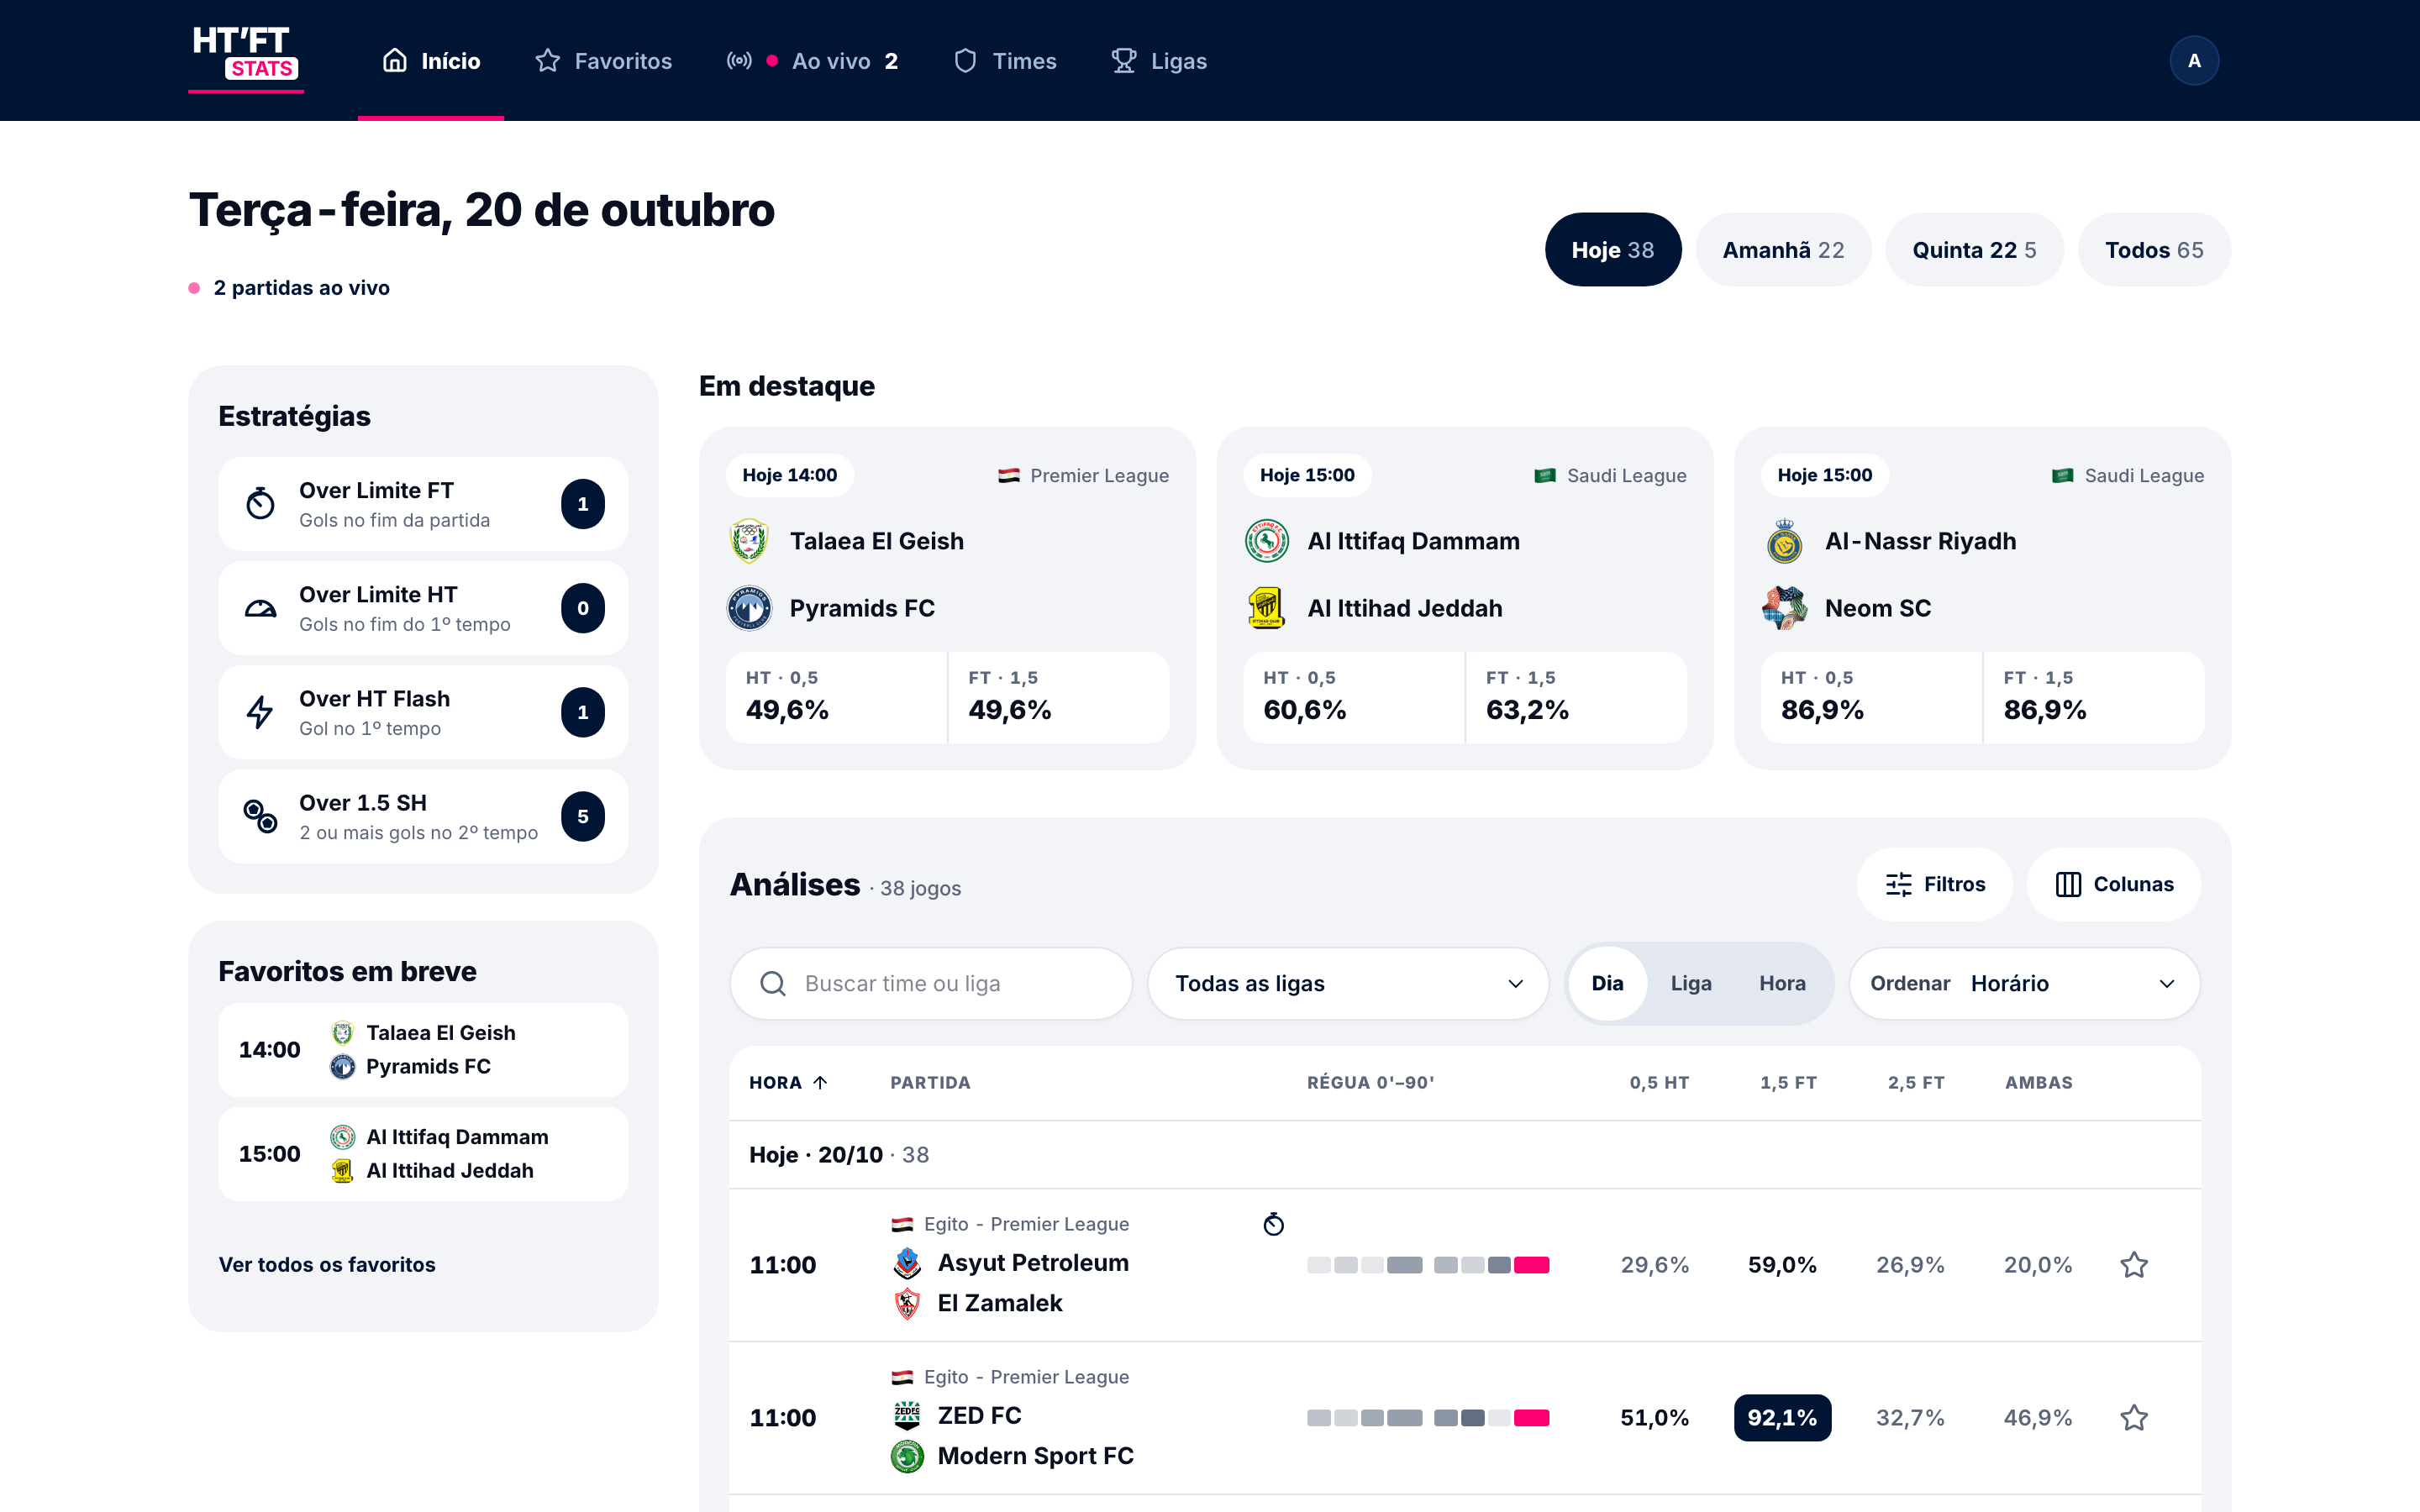
Task: Click the Régua bar for ZED FC match
Action: tap(1428, 1418)
